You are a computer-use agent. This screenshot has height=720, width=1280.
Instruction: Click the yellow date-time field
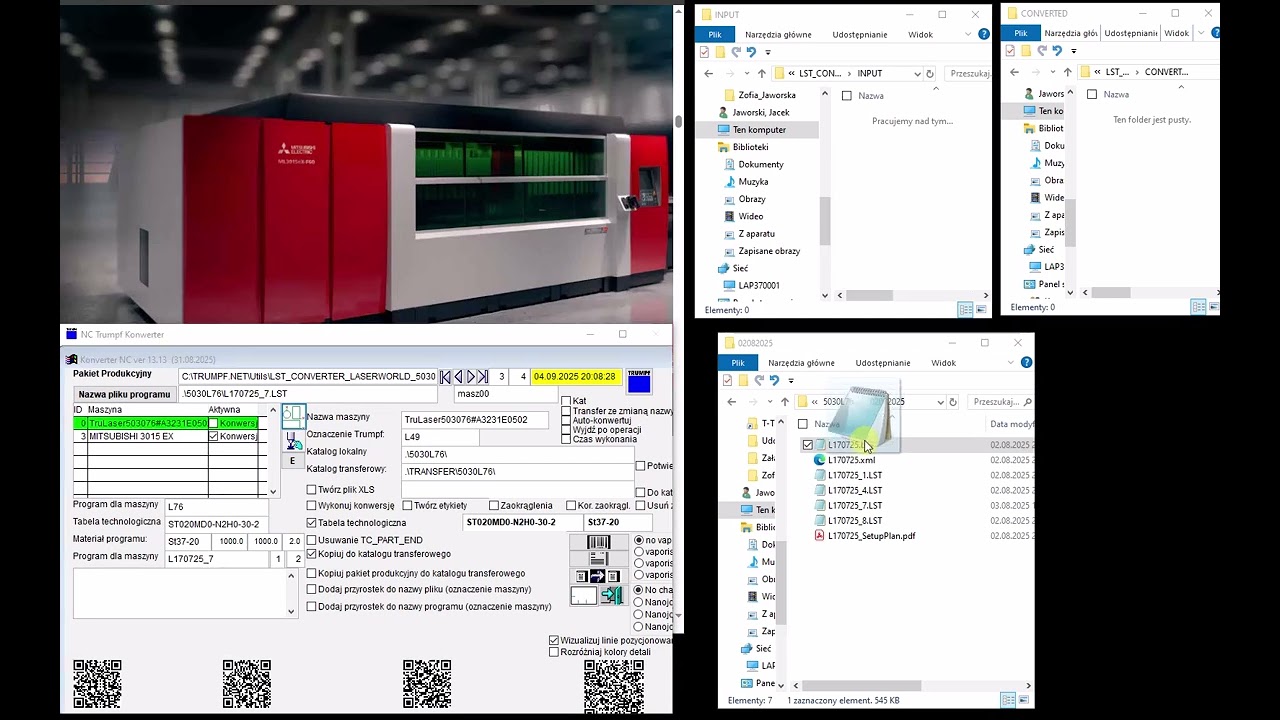575,377
